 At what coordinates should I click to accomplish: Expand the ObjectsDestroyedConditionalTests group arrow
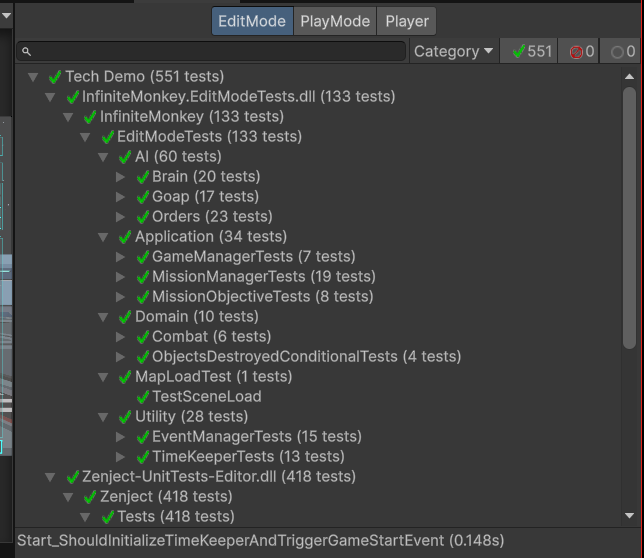coord(120,357)
